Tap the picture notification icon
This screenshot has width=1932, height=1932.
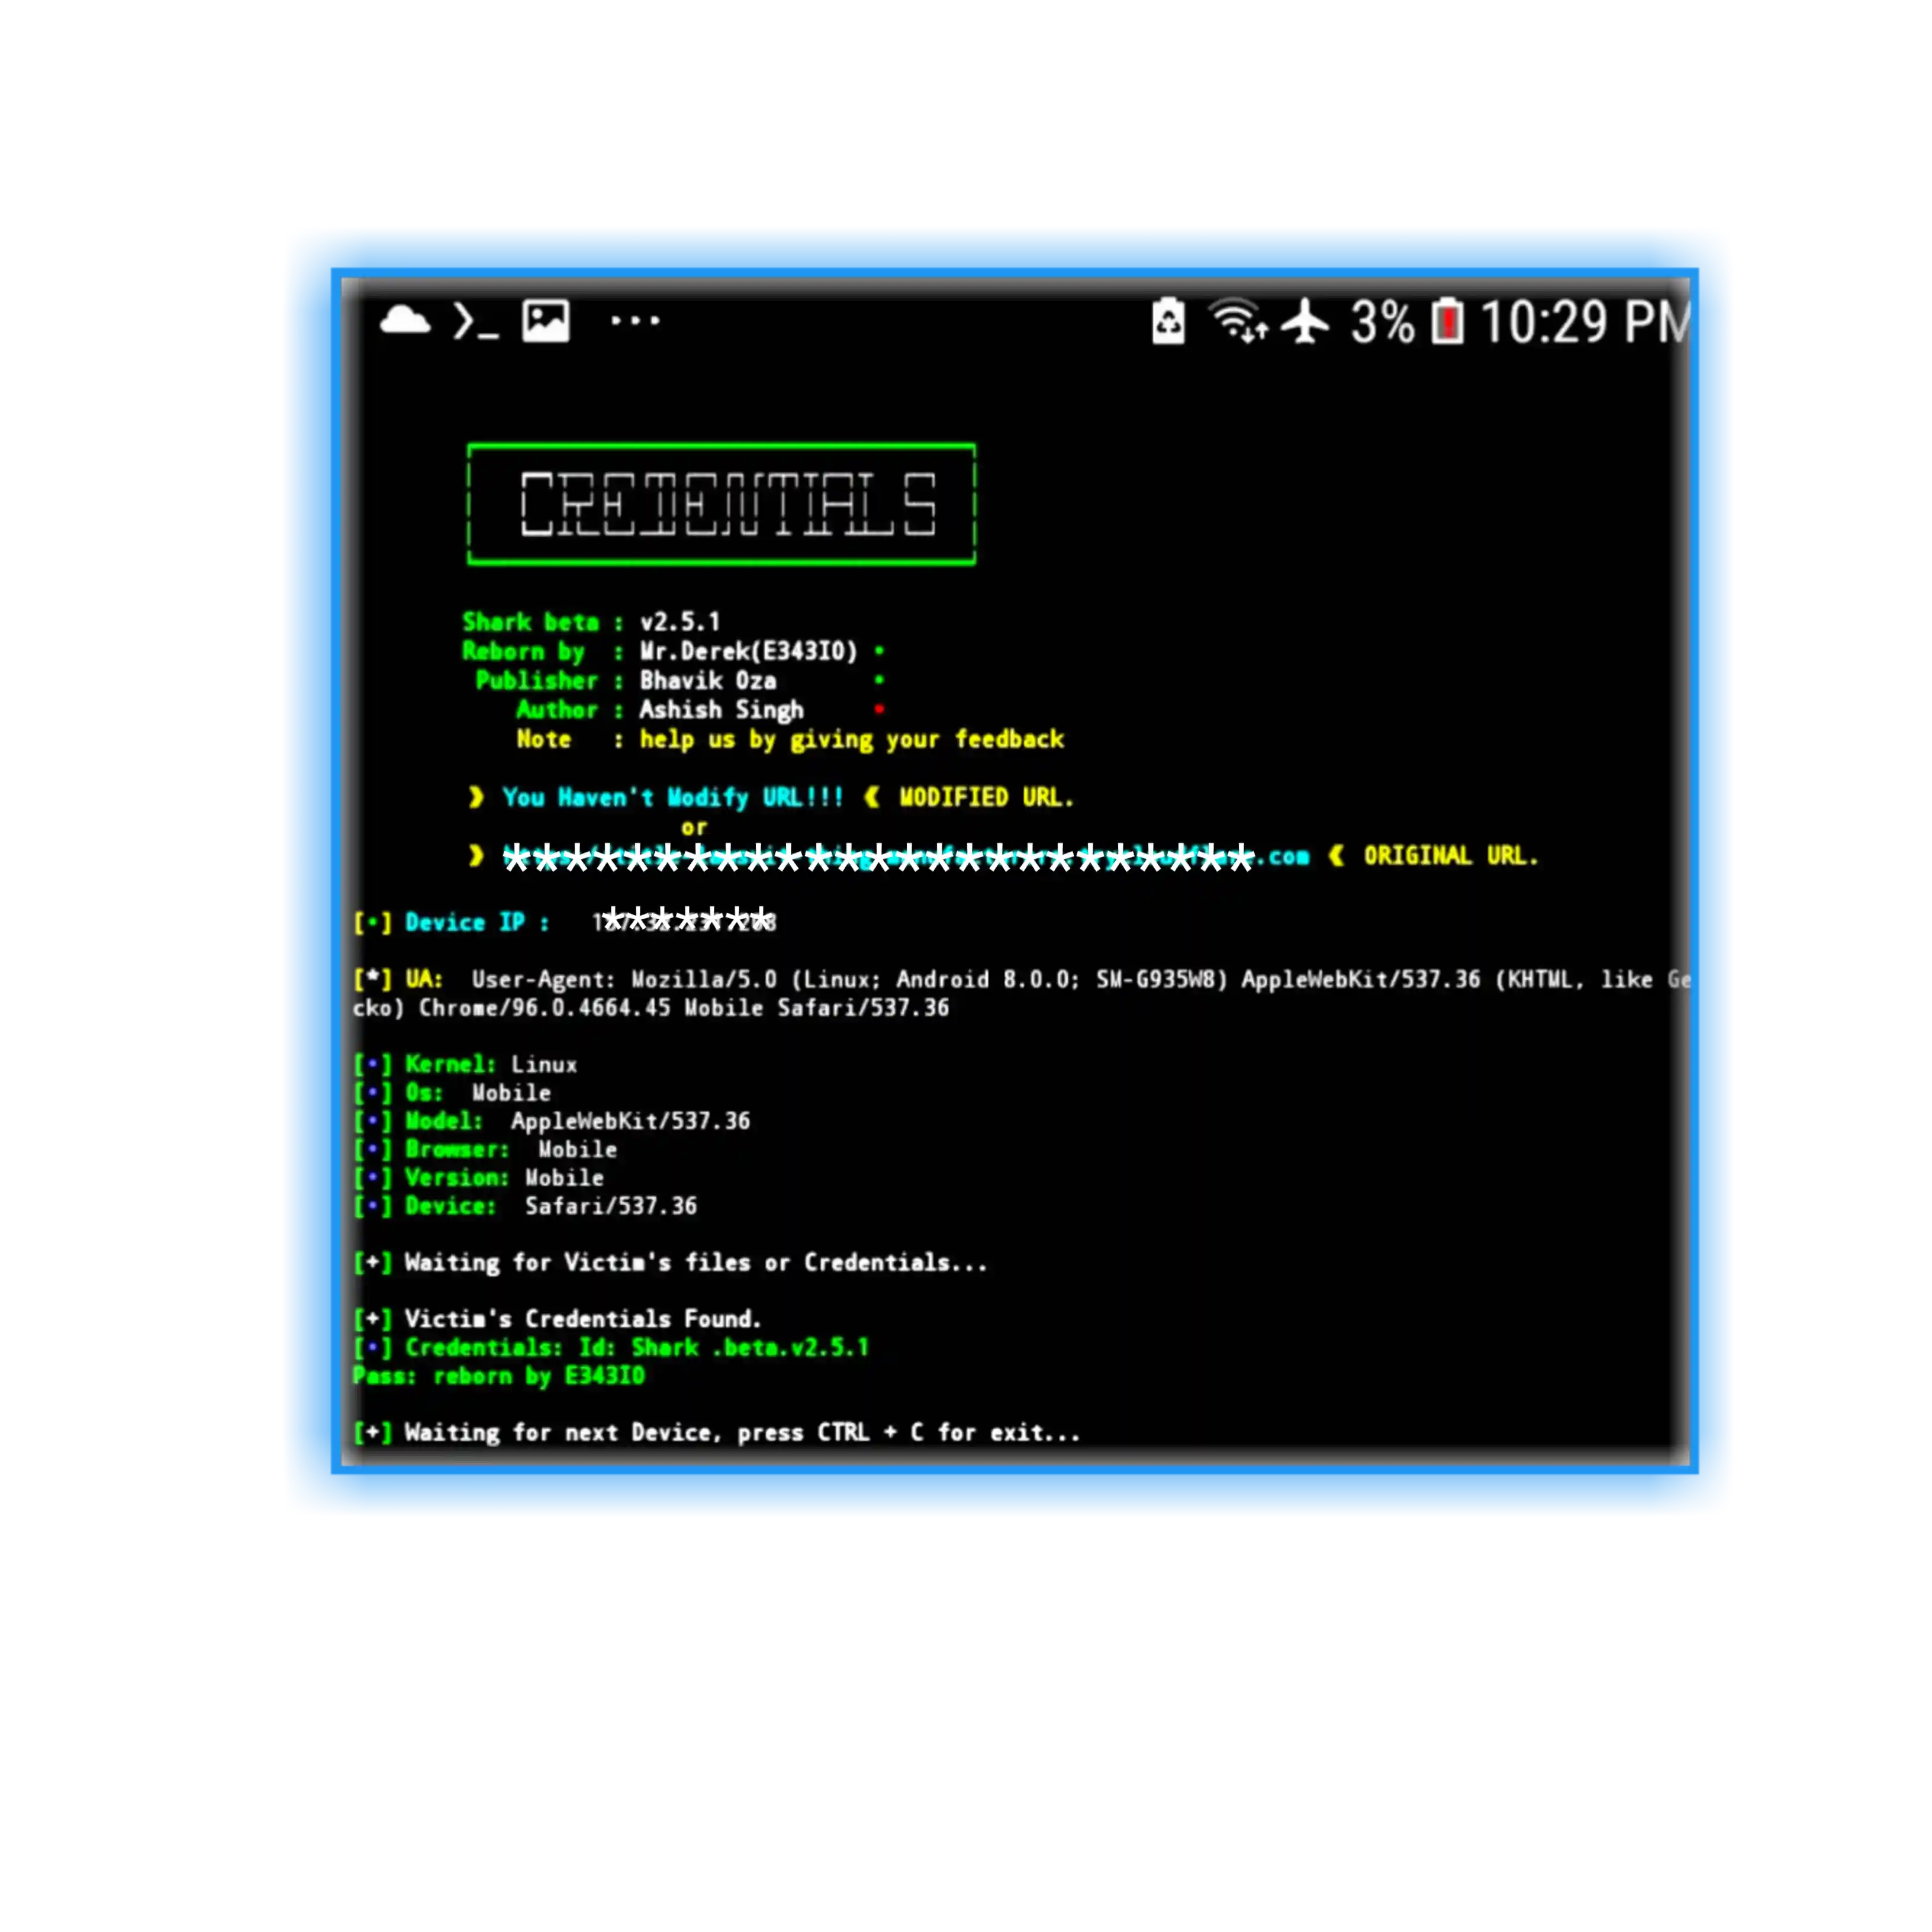tap(546, 321)
